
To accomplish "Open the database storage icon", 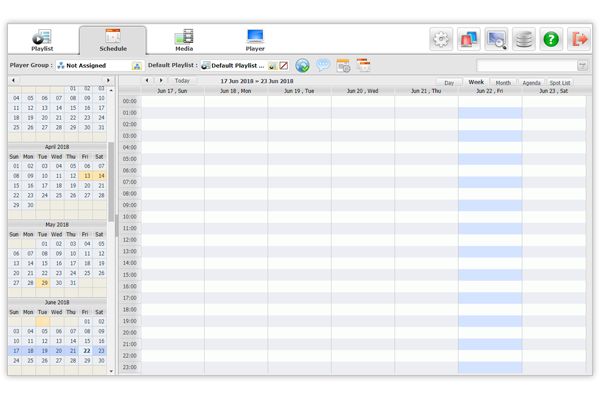I will [x=524, y=40].
